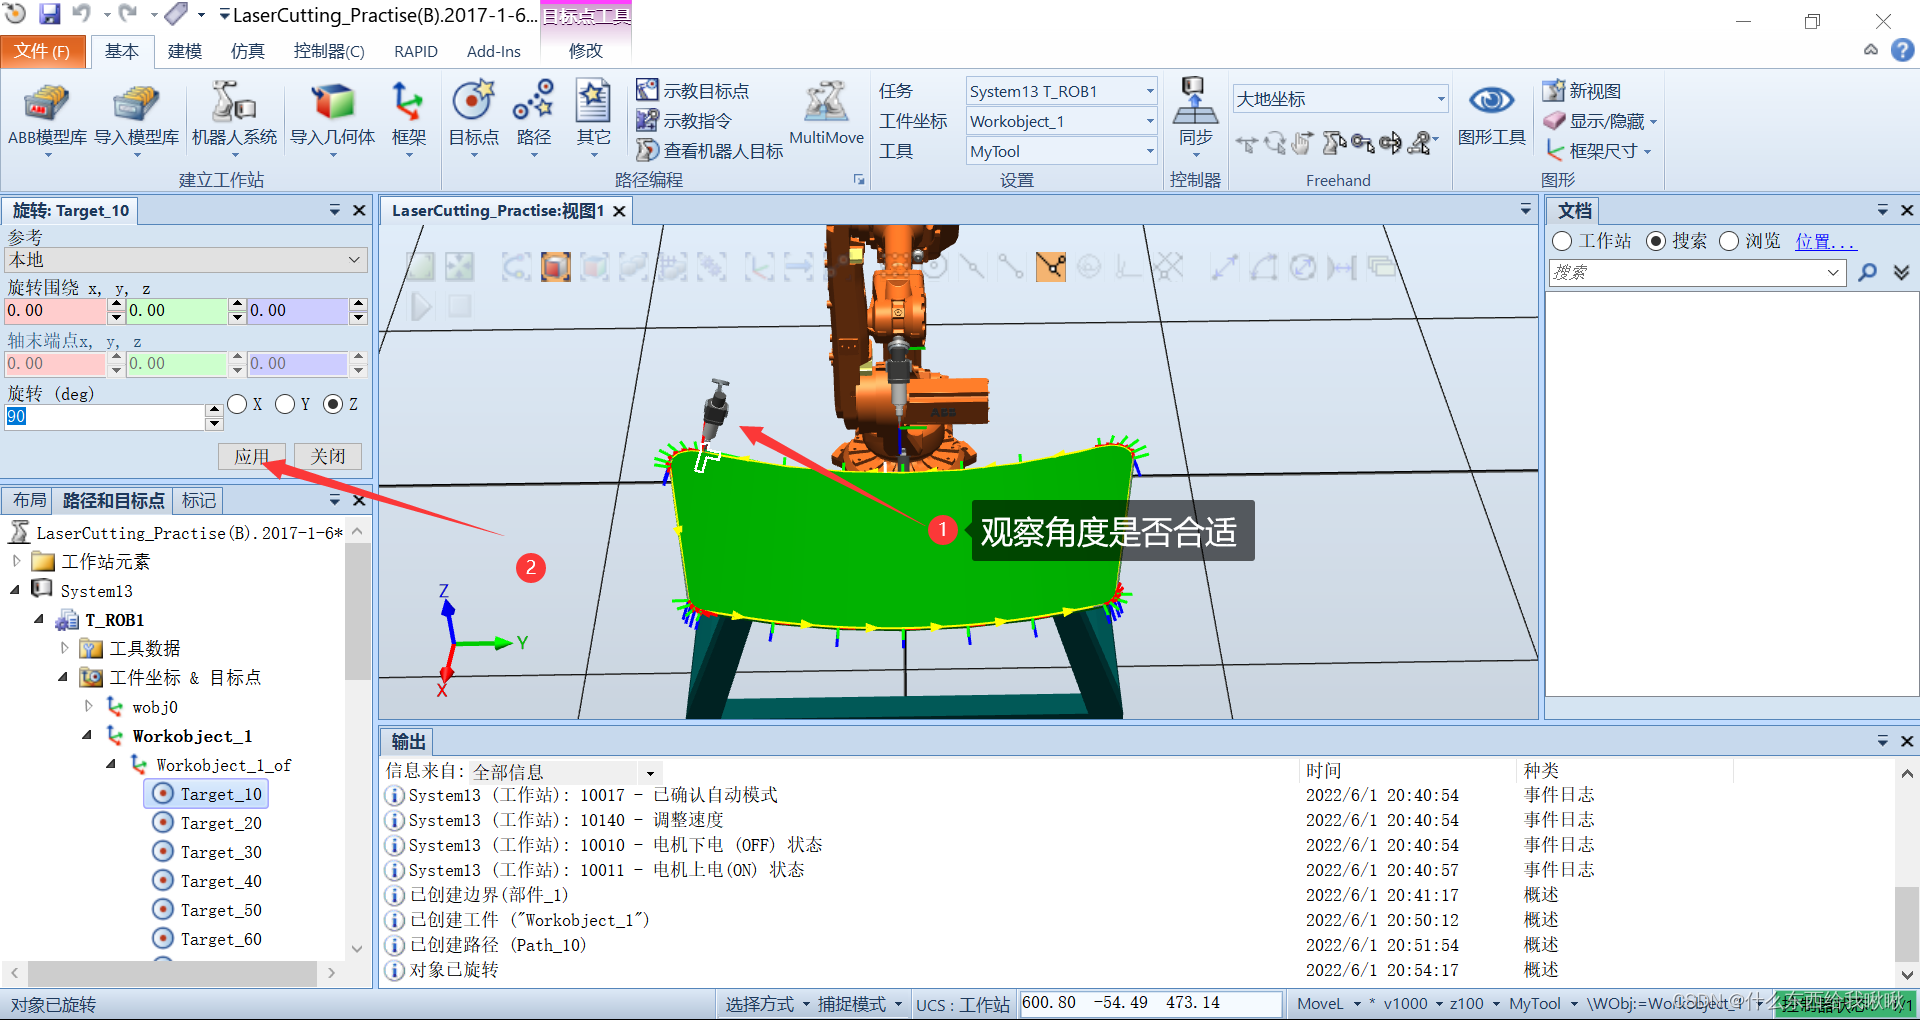Expand the 工具数据 tree node

point(64,648)
